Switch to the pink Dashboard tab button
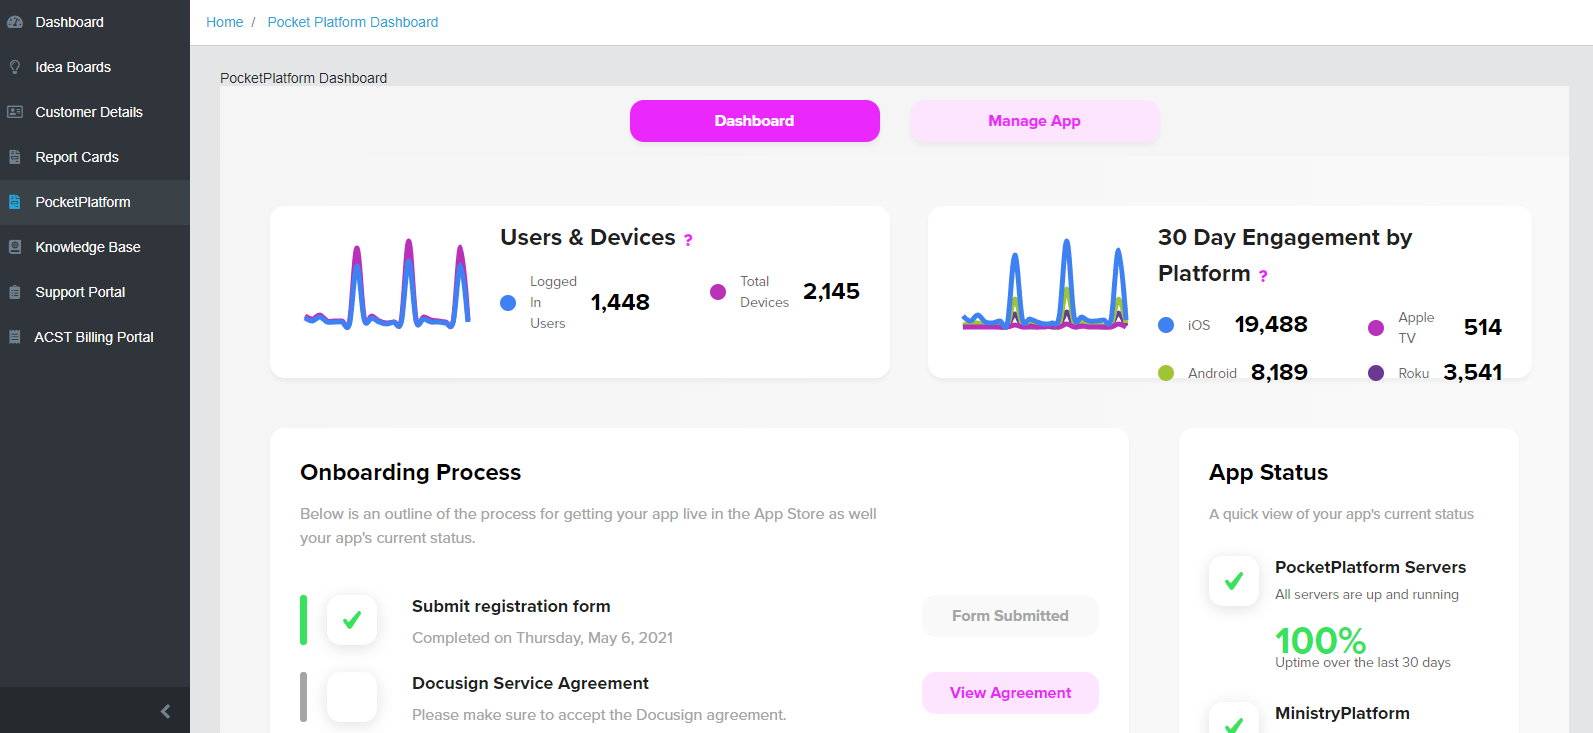 pyautogui.click(x=755, y=121)
